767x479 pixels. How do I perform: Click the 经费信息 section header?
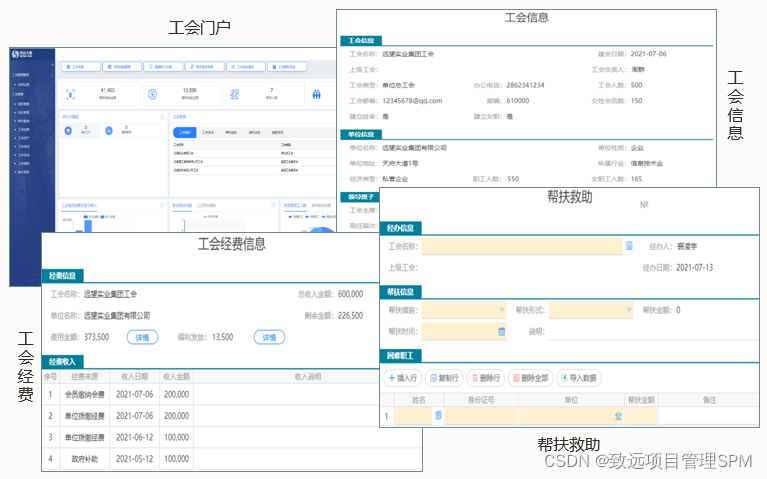coord(63,276)
